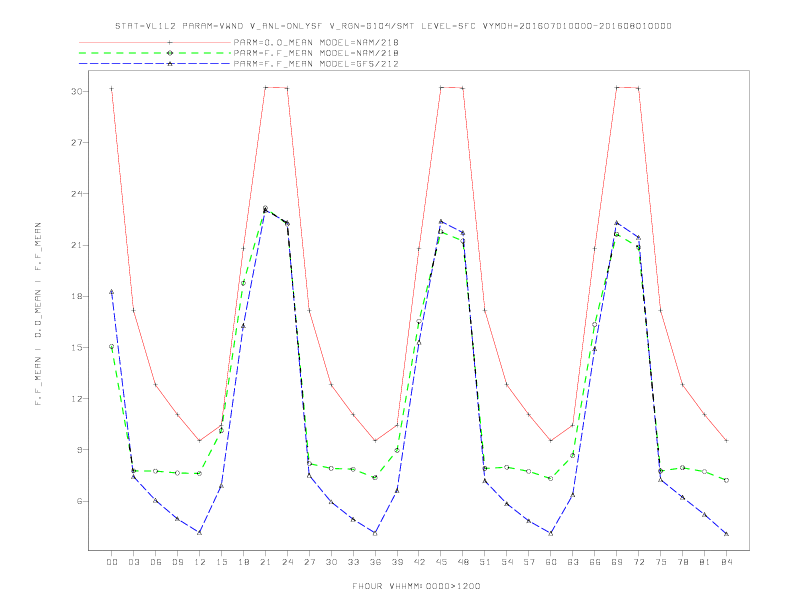Viewport: 792px width, 612px height.
Task: Click x-axis forecast hour label 30
Action: 331,562
